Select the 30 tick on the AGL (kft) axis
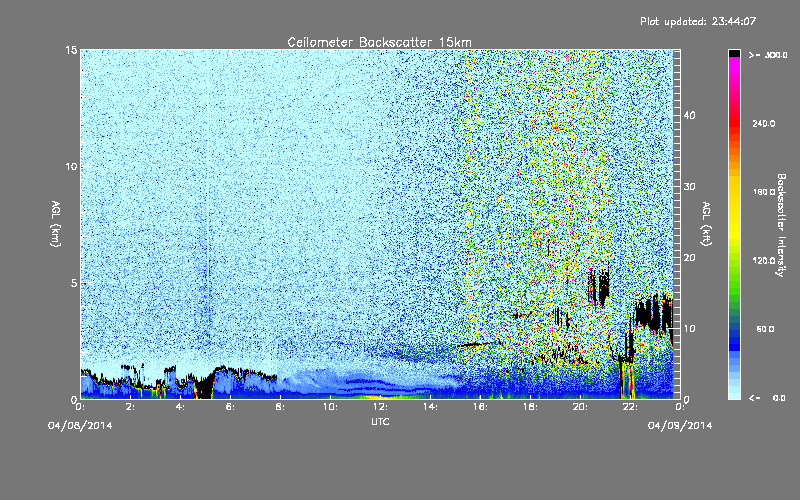800x500 pixels. 689,187
